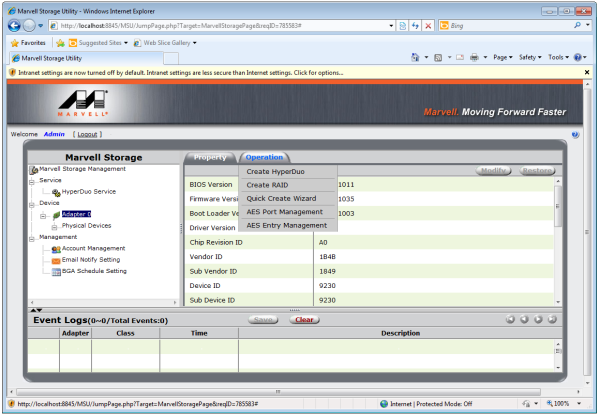This screenshot has height=417, width=600.
Task: Open a new blank browser tab
Action: (171, 59)
